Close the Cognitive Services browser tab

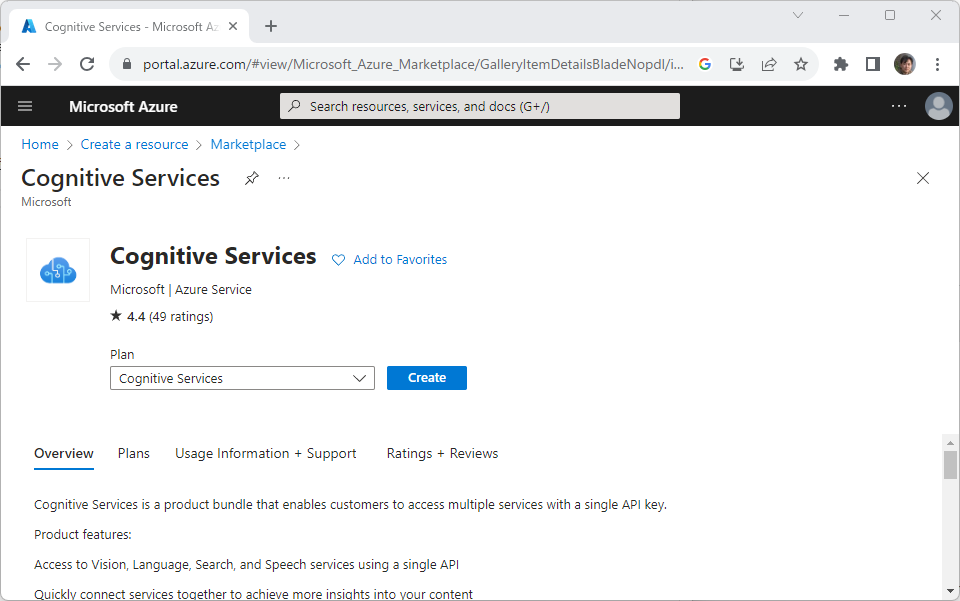tap(233, 26)
